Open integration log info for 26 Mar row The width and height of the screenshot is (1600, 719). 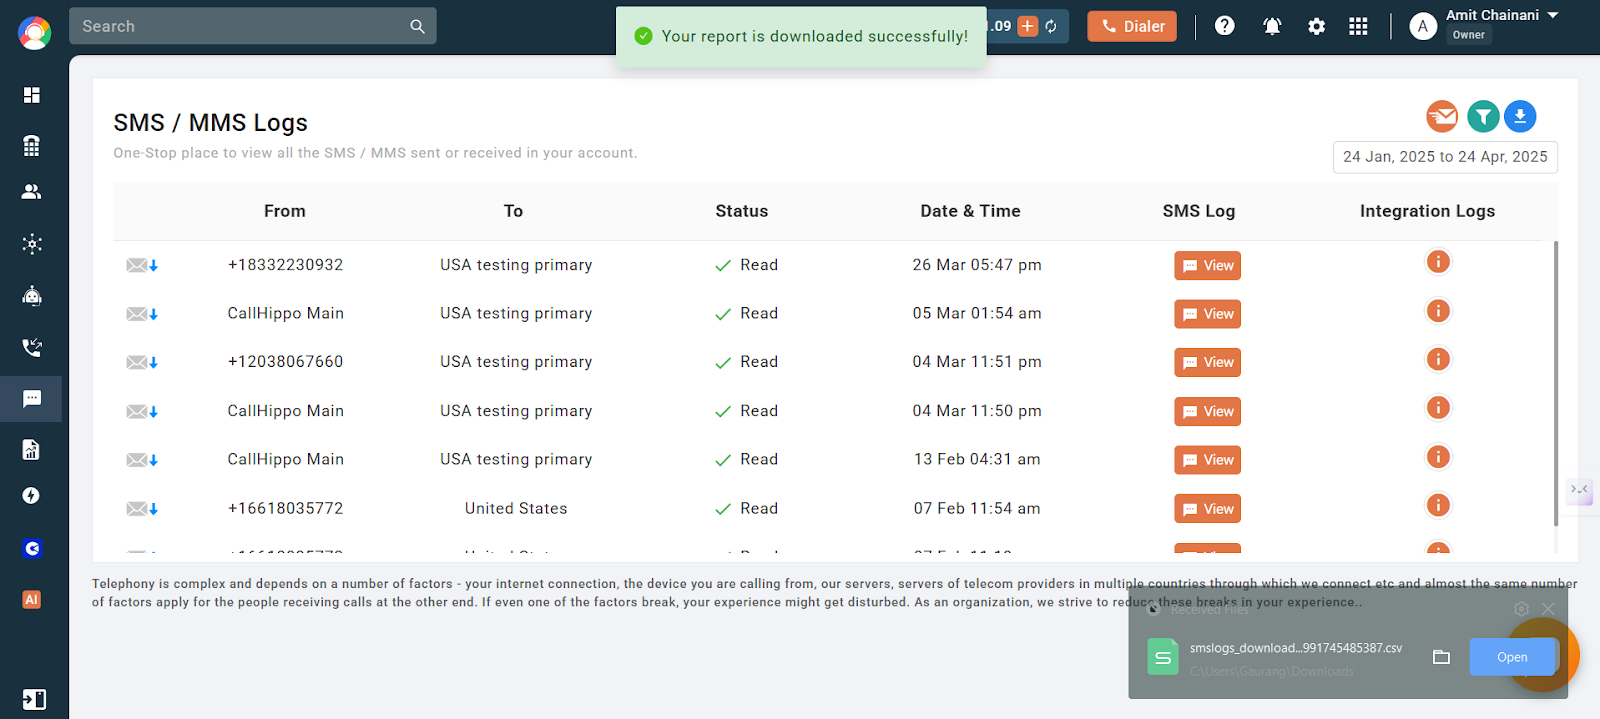click(1438, 262)
